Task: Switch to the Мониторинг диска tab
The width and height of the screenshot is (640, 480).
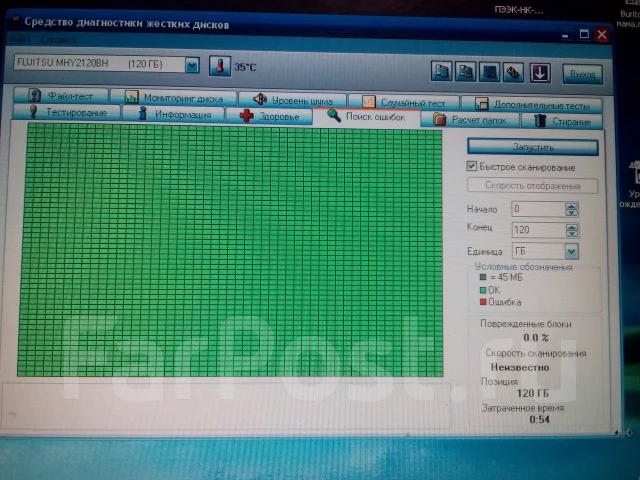Action: 174,98
